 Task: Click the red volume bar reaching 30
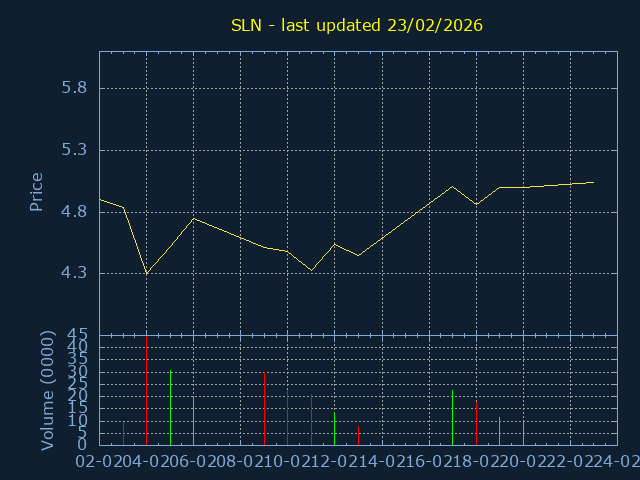point(264,408)
